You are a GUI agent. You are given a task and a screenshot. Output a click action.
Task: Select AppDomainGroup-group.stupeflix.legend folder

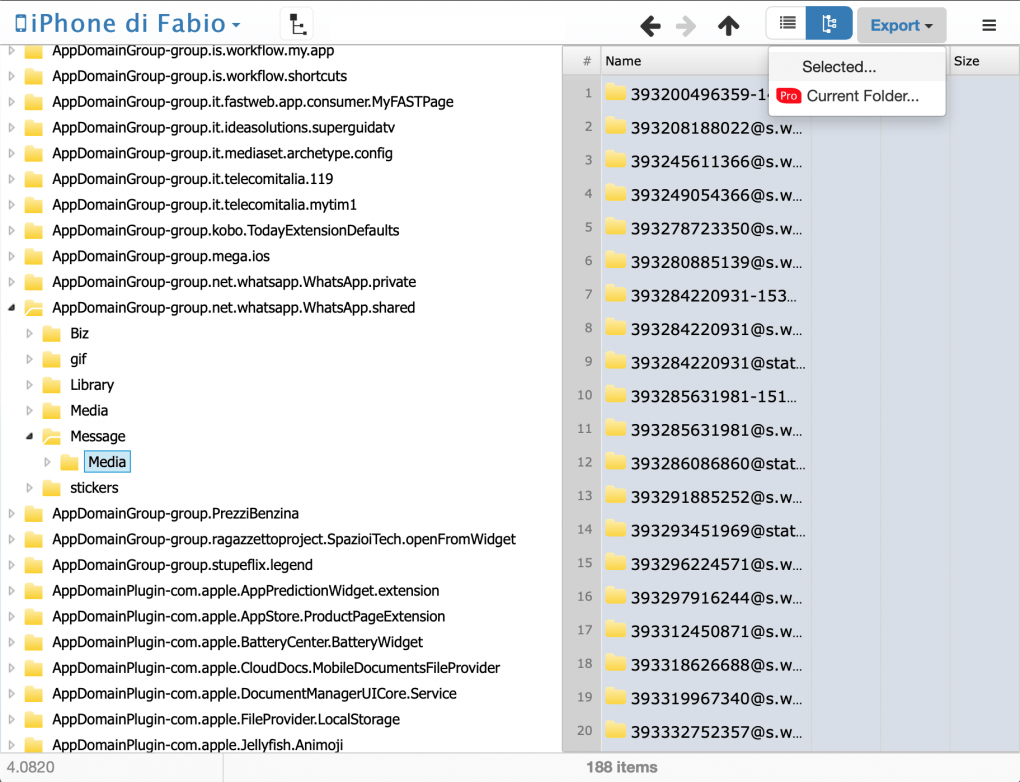point(182,565)
